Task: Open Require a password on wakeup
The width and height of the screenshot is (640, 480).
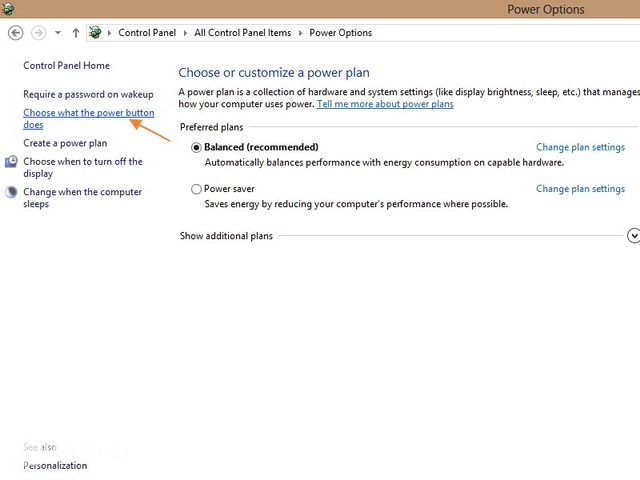Action: (88, 94)
